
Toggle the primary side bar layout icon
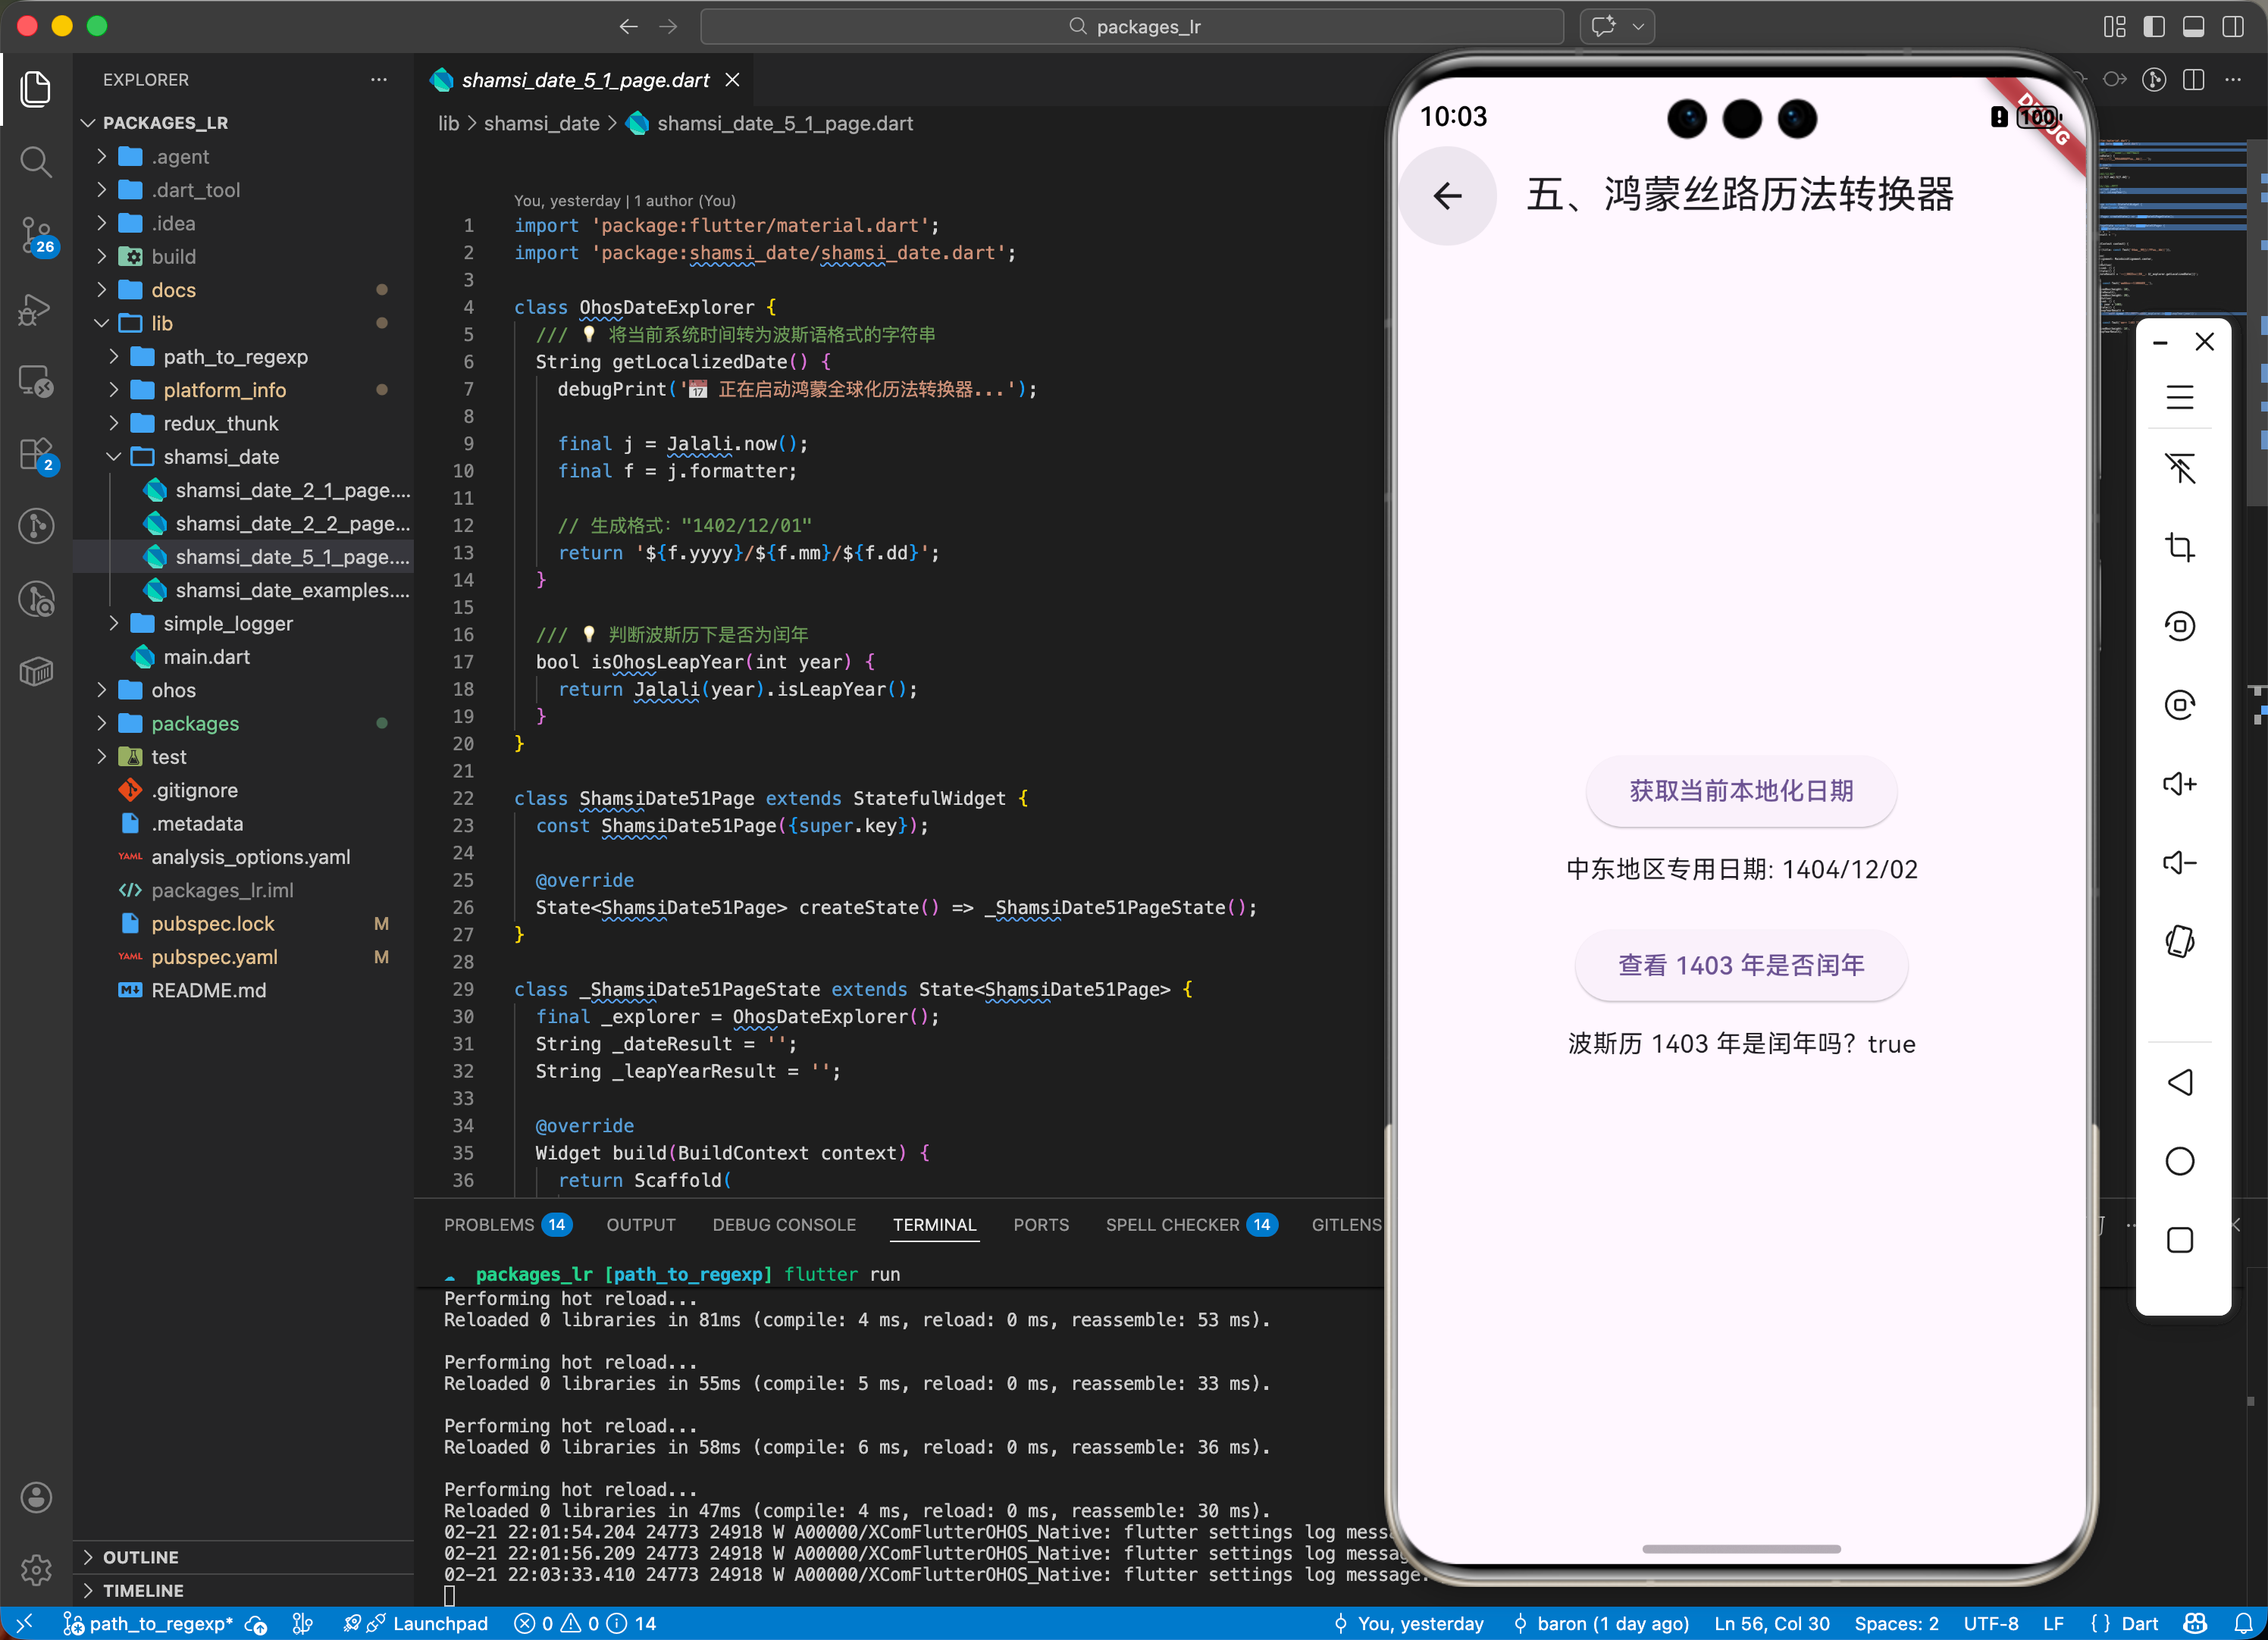(x=2154, y=27)
